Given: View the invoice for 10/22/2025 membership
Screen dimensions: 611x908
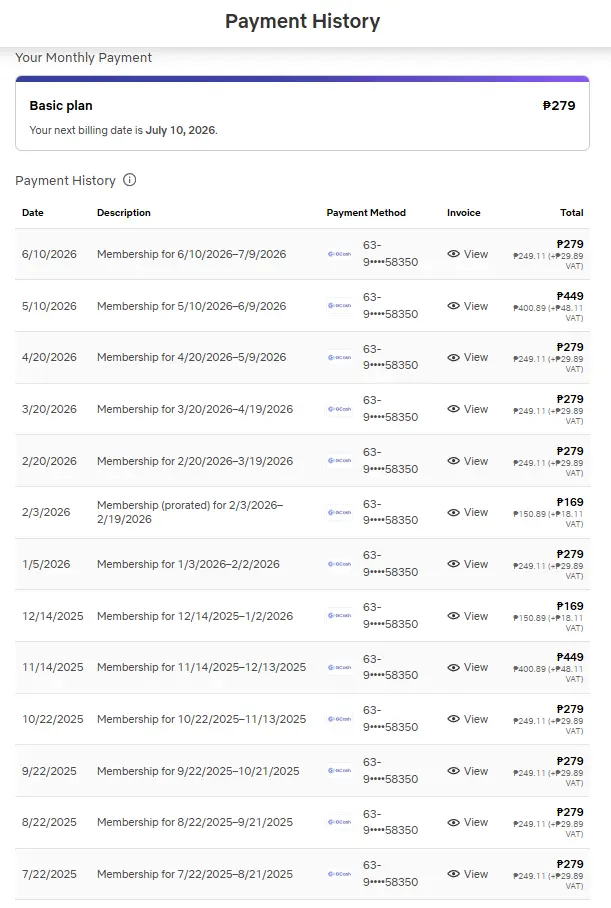Looking at the screenshot, I should pyautogui.click(x=468, y=719).
